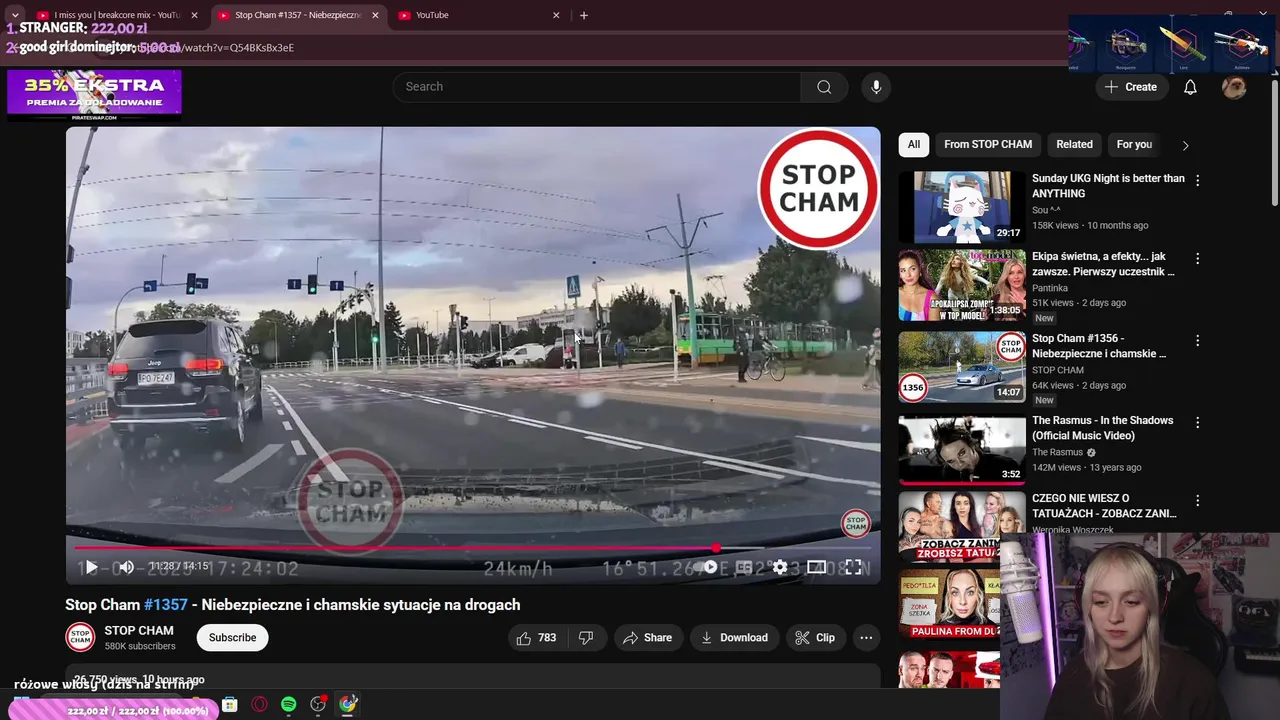Follow the #1357 hashtag link
Image resolution: width=1280 pixels, height=720 pixels.
point(166,605)
